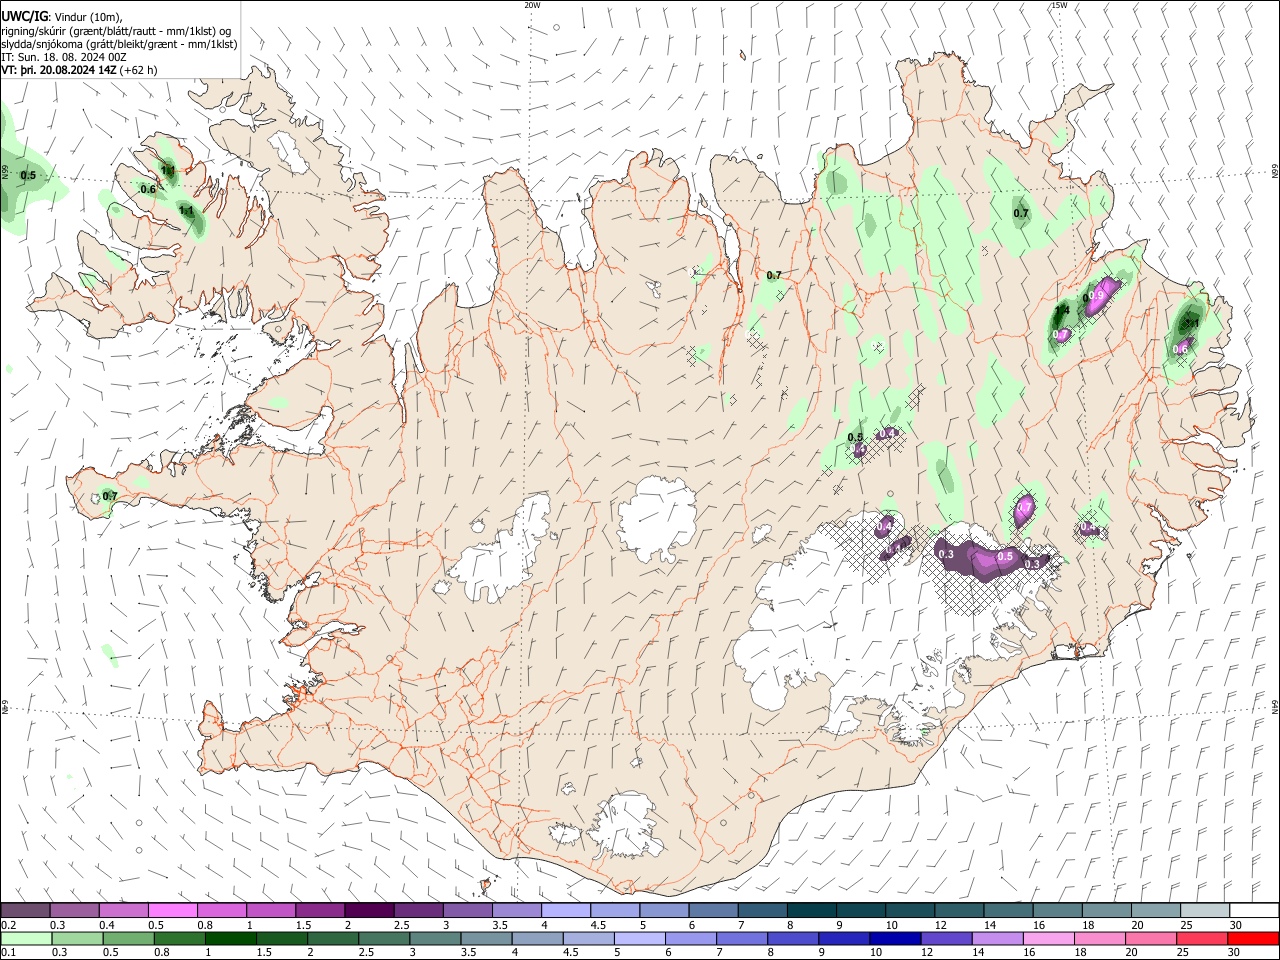Pick the dark purple 0.2–0.3 swatch in snow legend

[x=26, y=911]
